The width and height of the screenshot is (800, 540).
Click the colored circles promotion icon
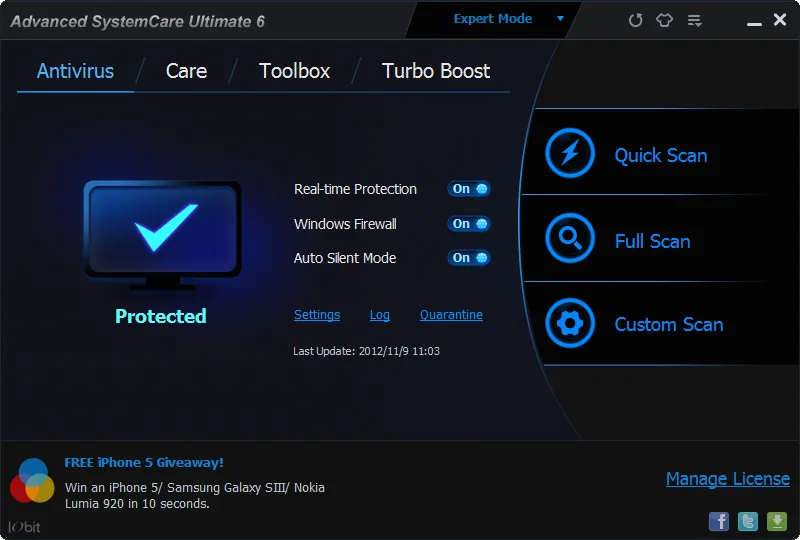tap(32, 480)
